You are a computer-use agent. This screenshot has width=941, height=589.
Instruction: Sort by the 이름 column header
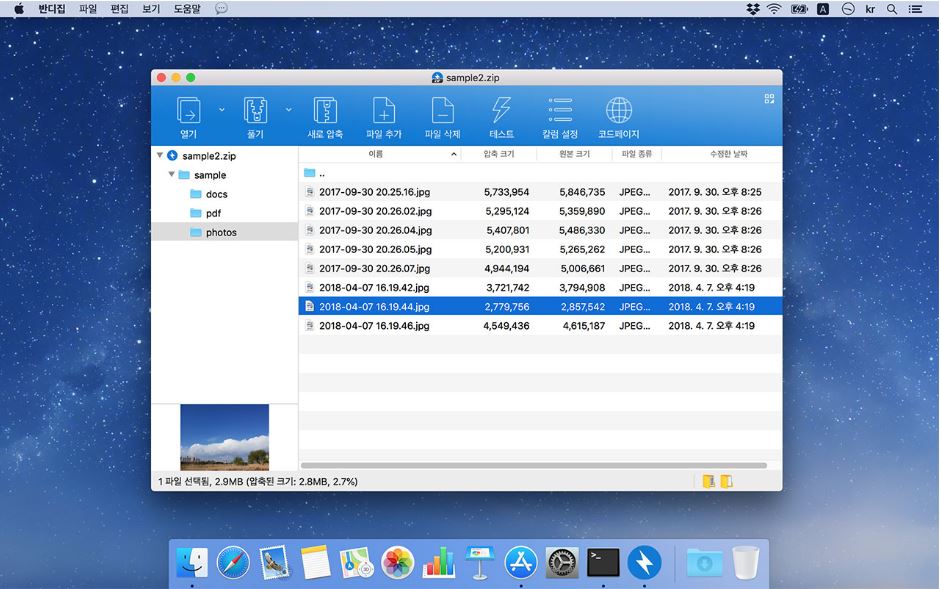(x=376, y=154)
